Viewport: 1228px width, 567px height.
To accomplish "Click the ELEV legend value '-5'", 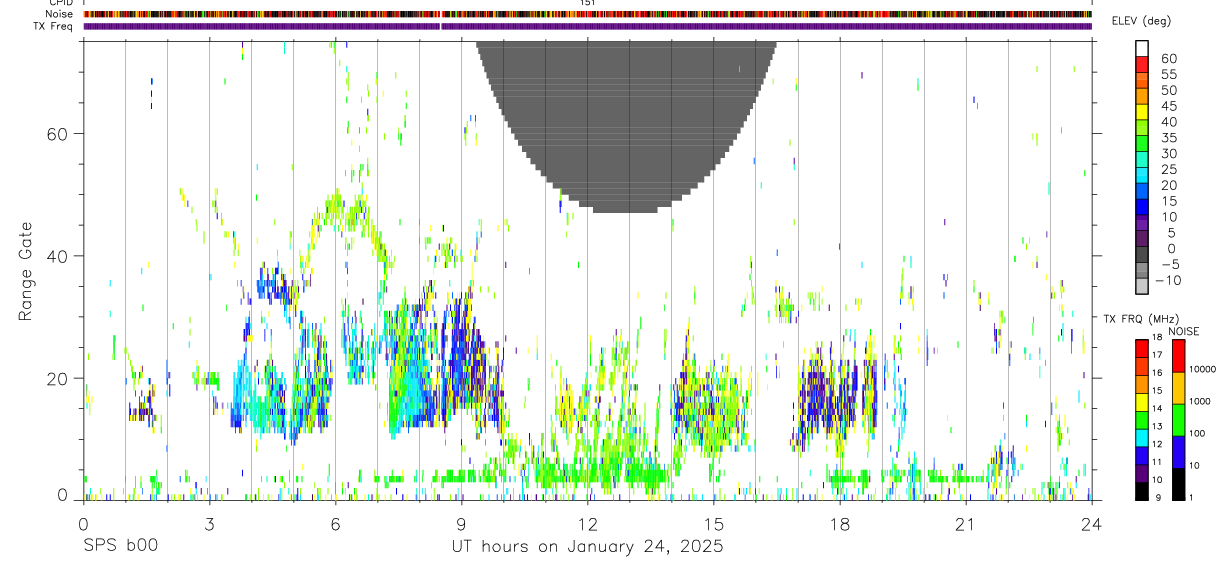I will 1169,264.
